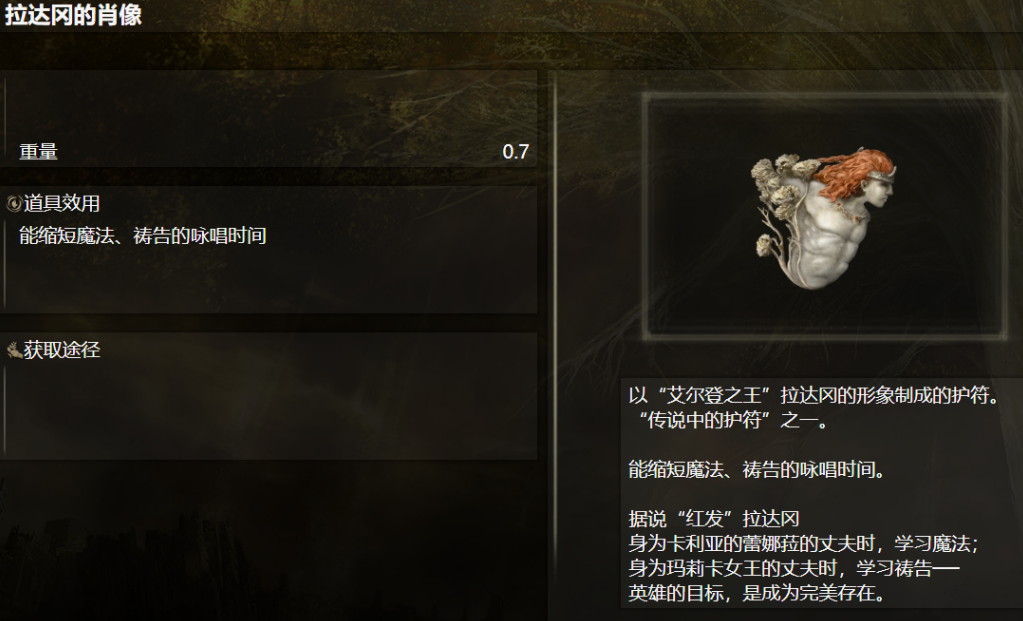Click the swirl icon beside 道具效用

[14, 204]
